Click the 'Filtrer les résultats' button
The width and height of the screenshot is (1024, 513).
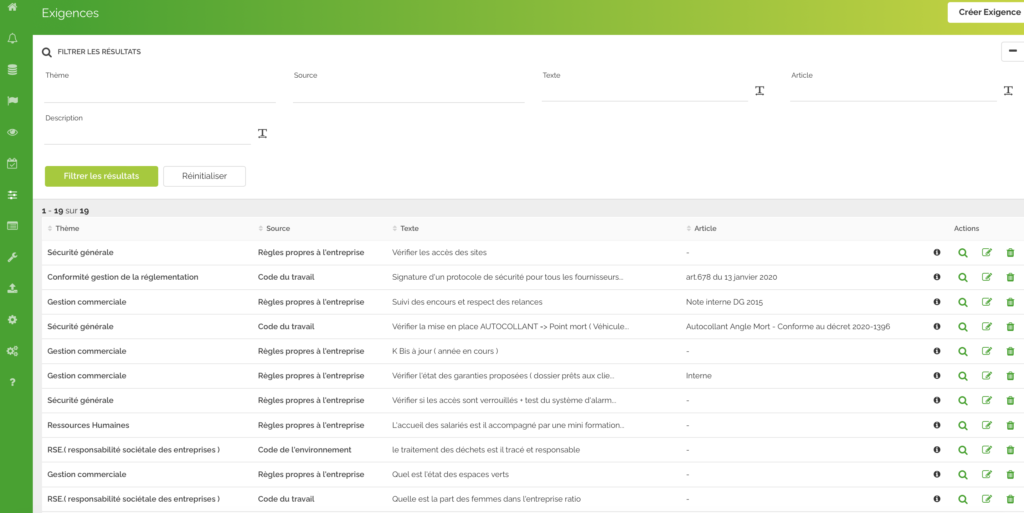[x=101, y=176]
